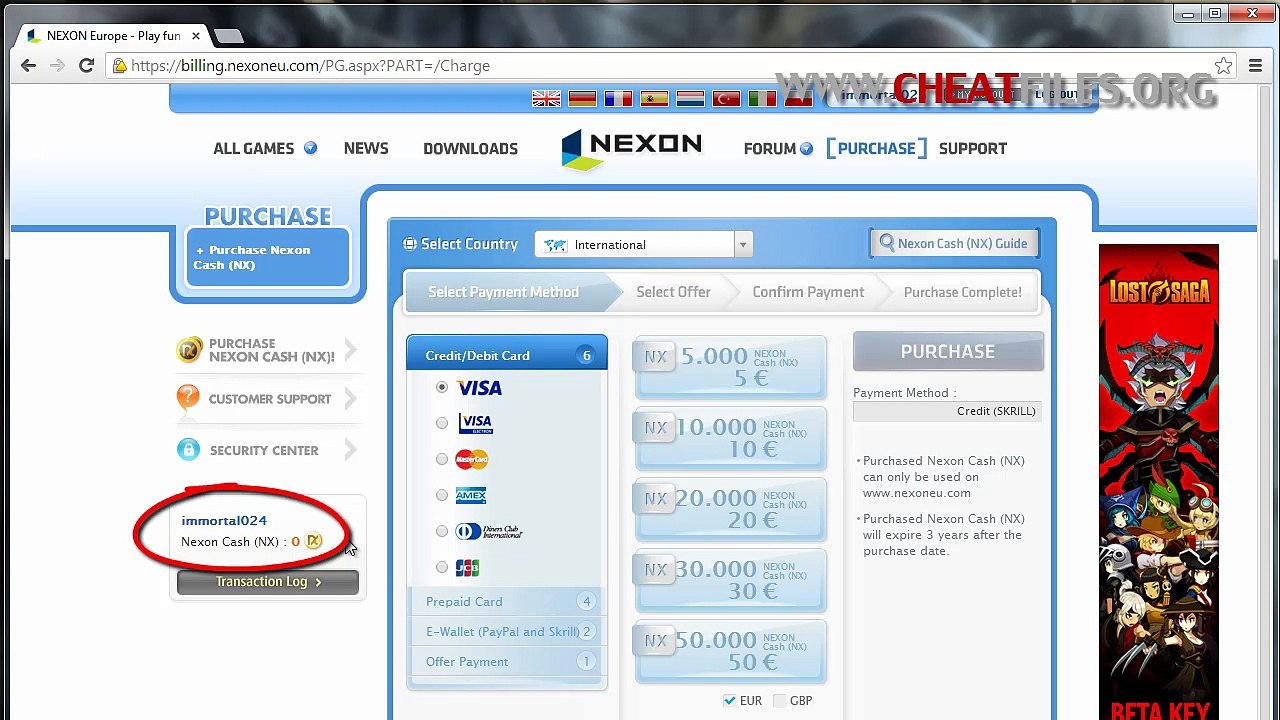Viewport: 1280px width, 720px height.
Task: Click the Lost Saga banner advertisement
Action: 1159,482
